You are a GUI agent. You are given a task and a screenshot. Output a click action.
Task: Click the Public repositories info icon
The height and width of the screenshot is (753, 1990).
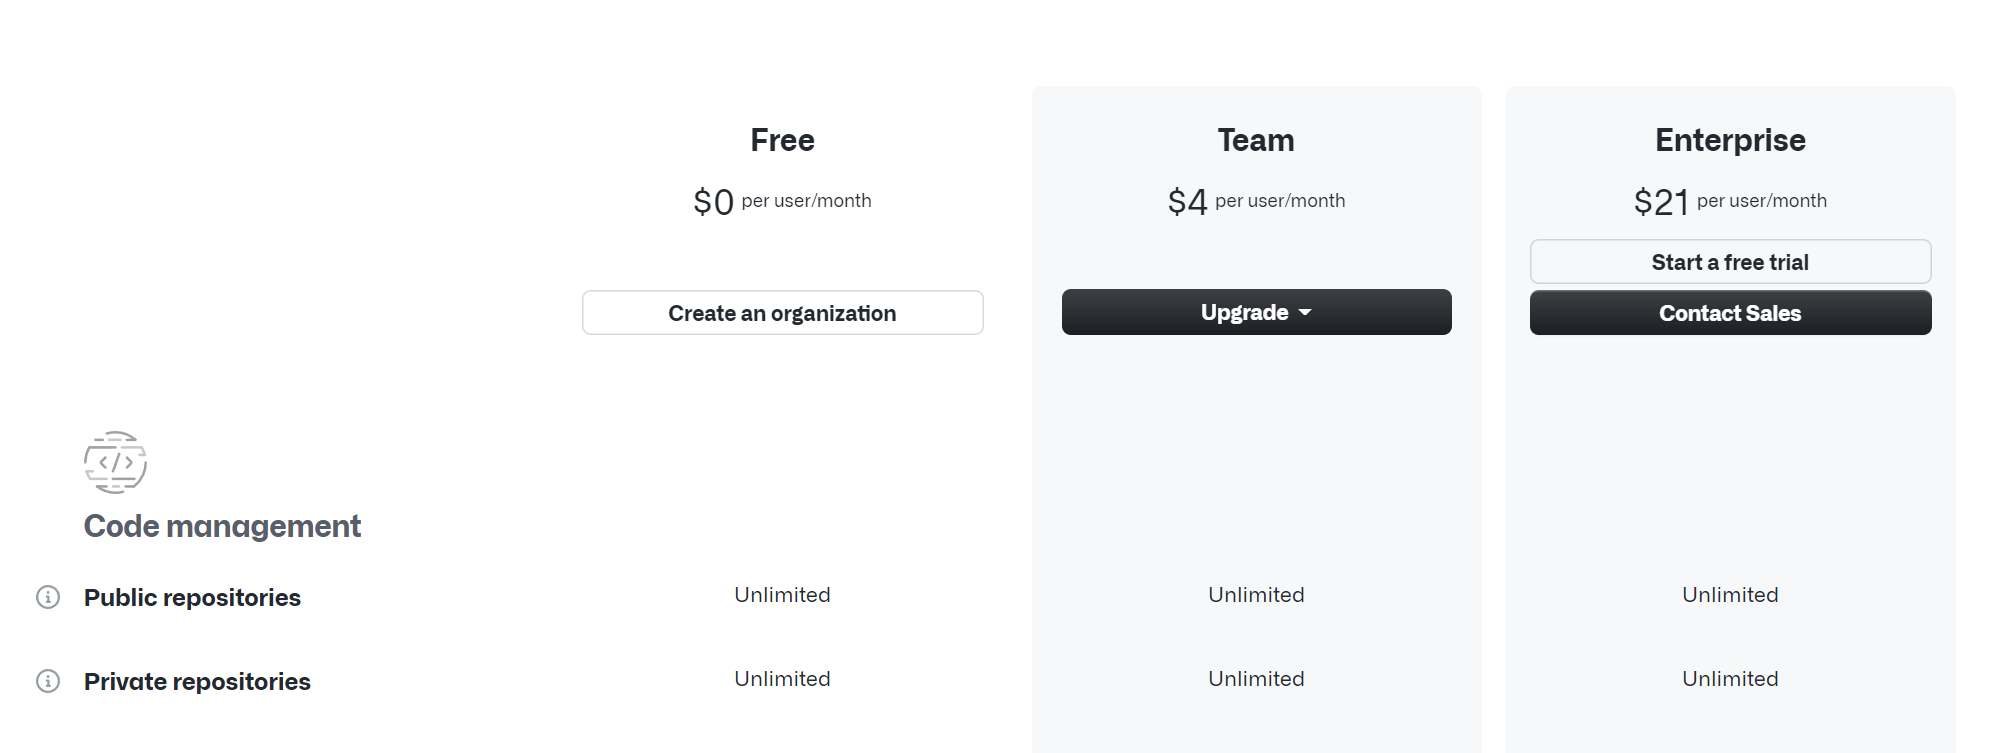coord(48,597)
